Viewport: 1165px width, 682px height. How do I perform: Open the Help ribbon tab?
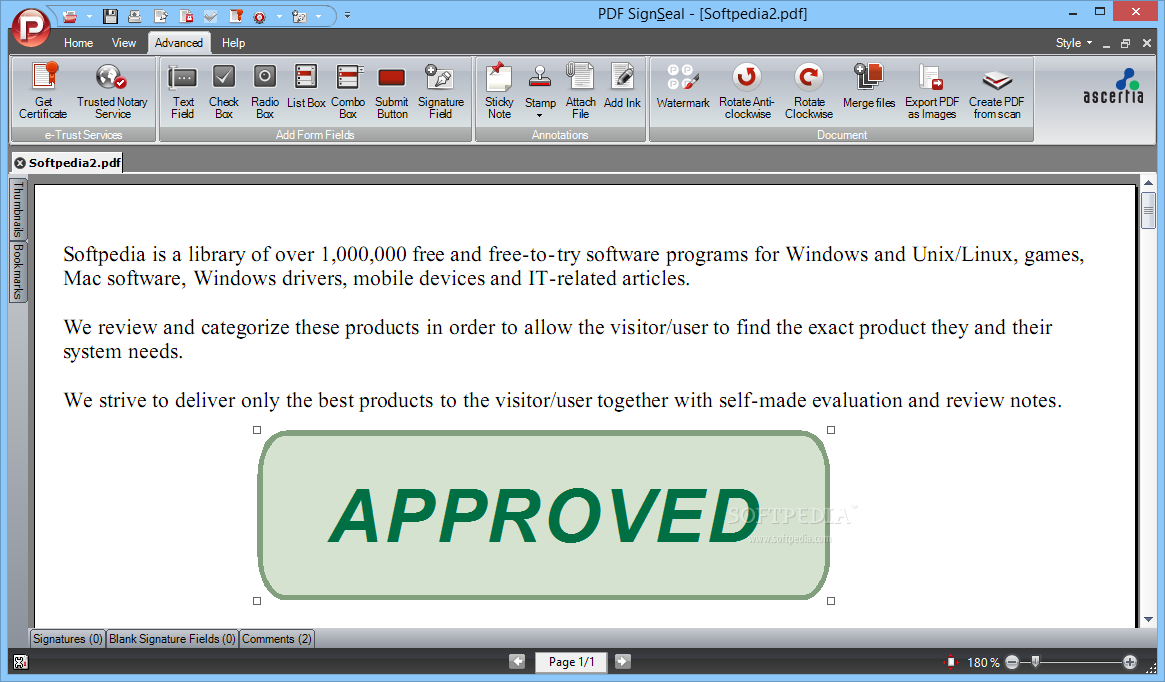point(233,43)
